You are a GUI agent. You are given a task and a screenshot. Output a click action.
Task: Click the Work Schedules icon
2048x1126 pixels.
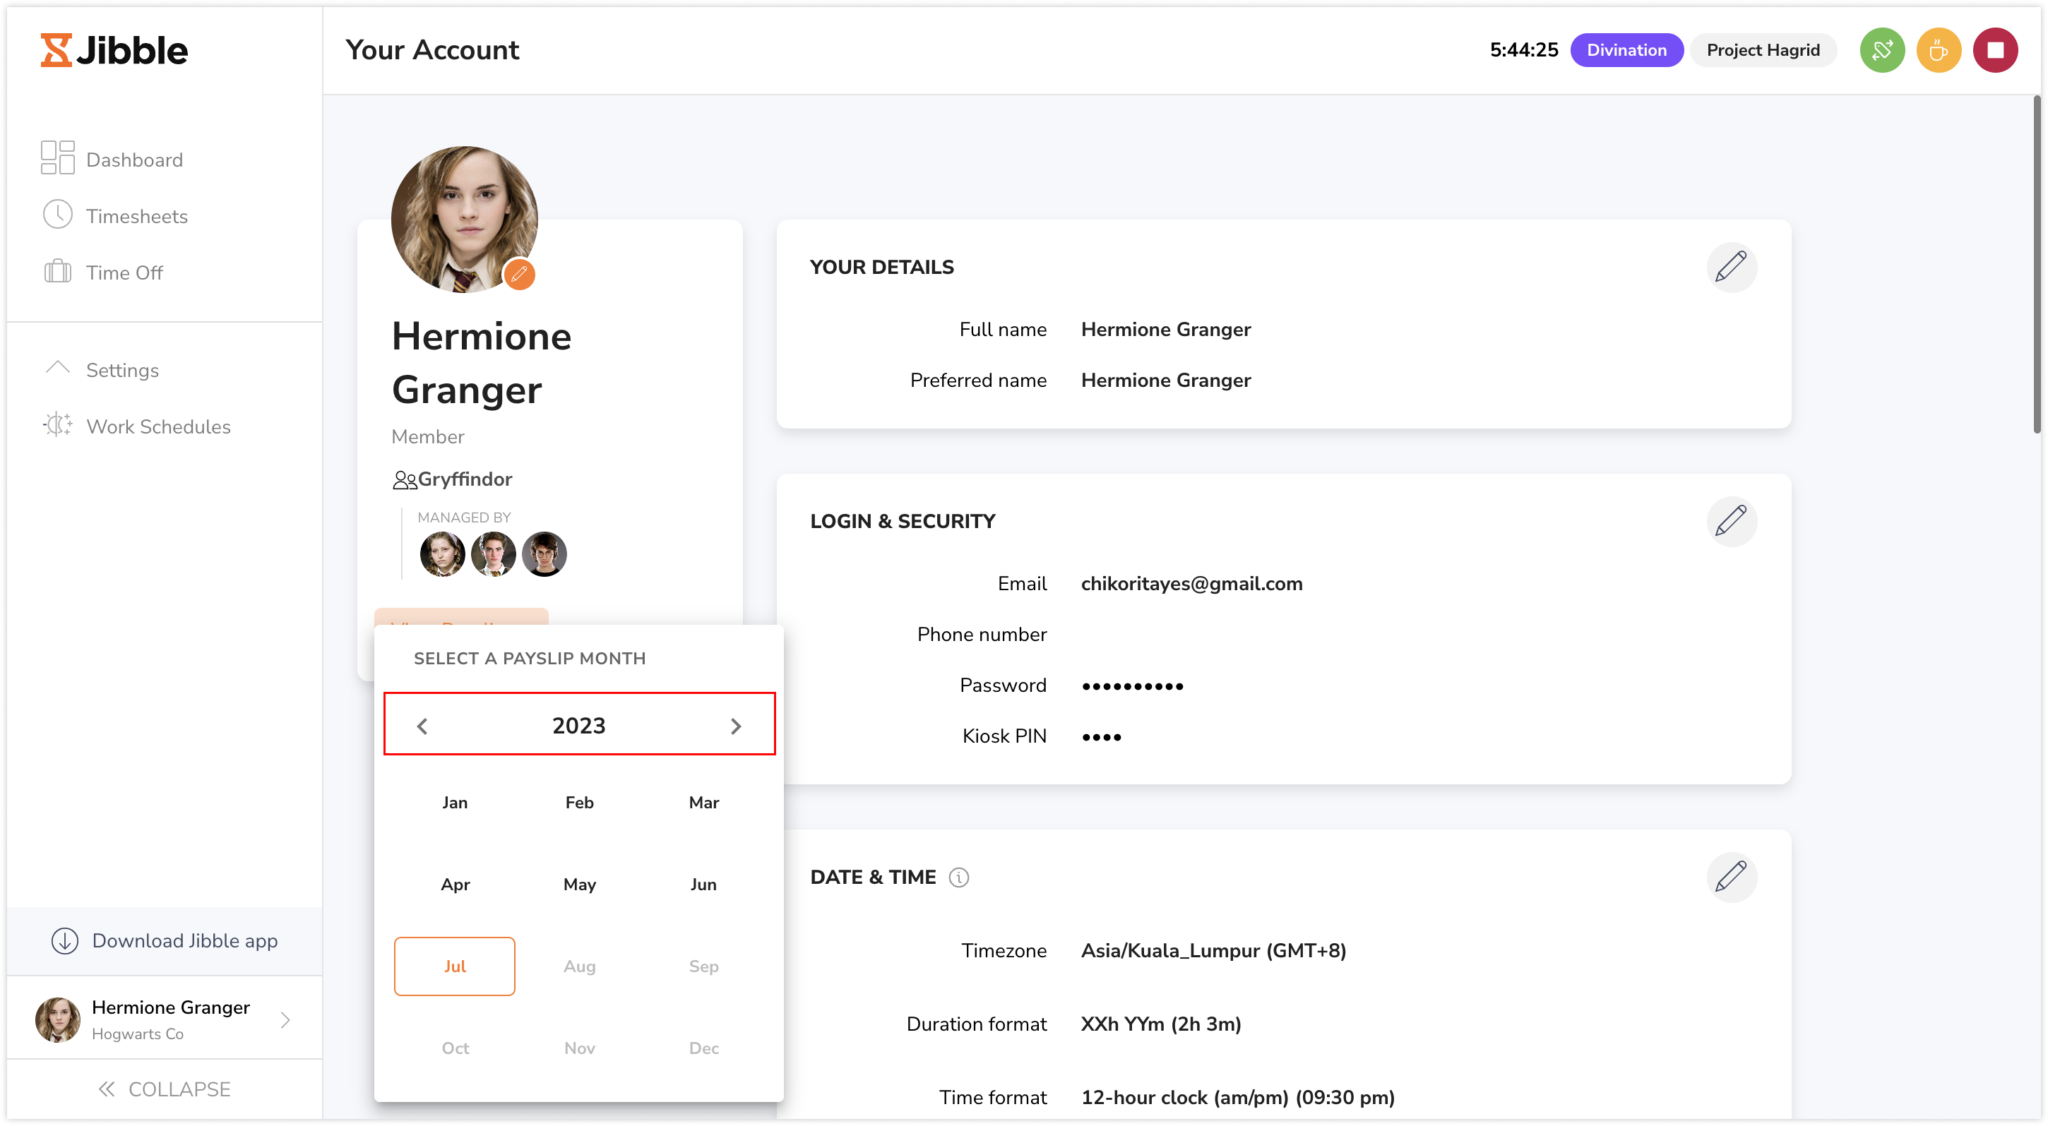58,425
